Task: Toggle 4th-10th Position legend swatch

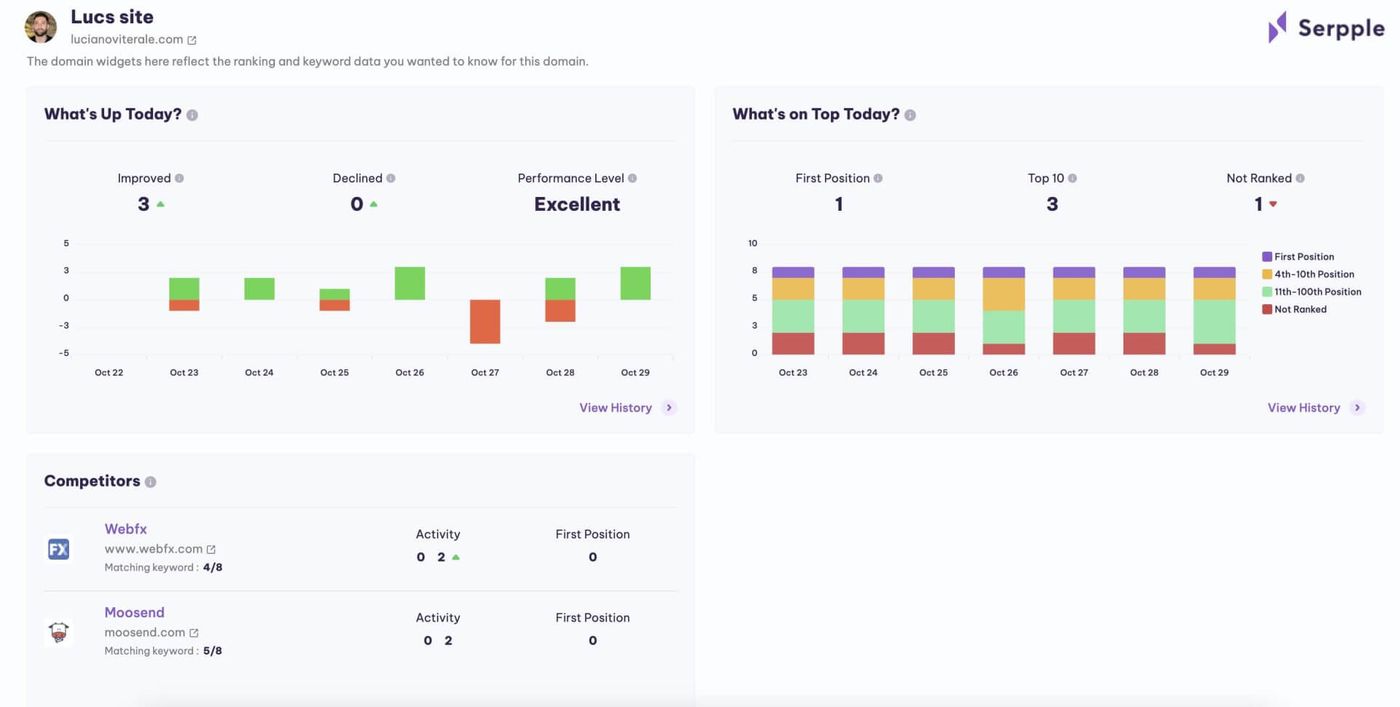Action: click(1267, 274)
